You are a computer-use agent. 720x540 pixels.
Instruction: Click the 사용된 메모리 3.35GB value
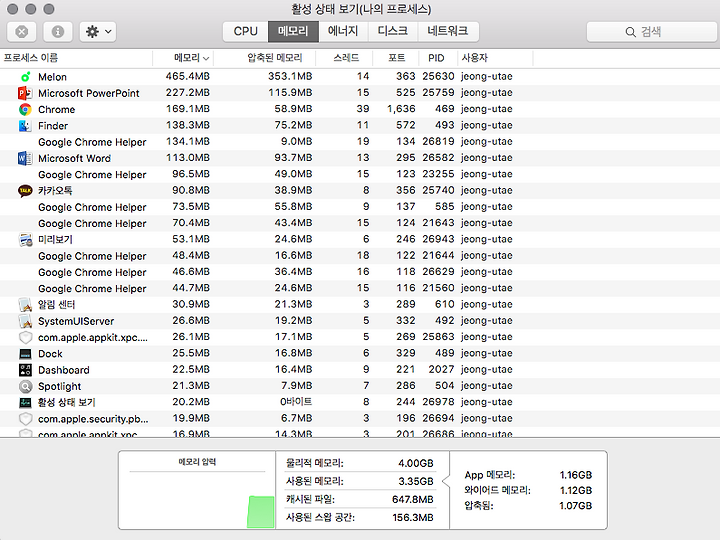(x=416, y=481)
